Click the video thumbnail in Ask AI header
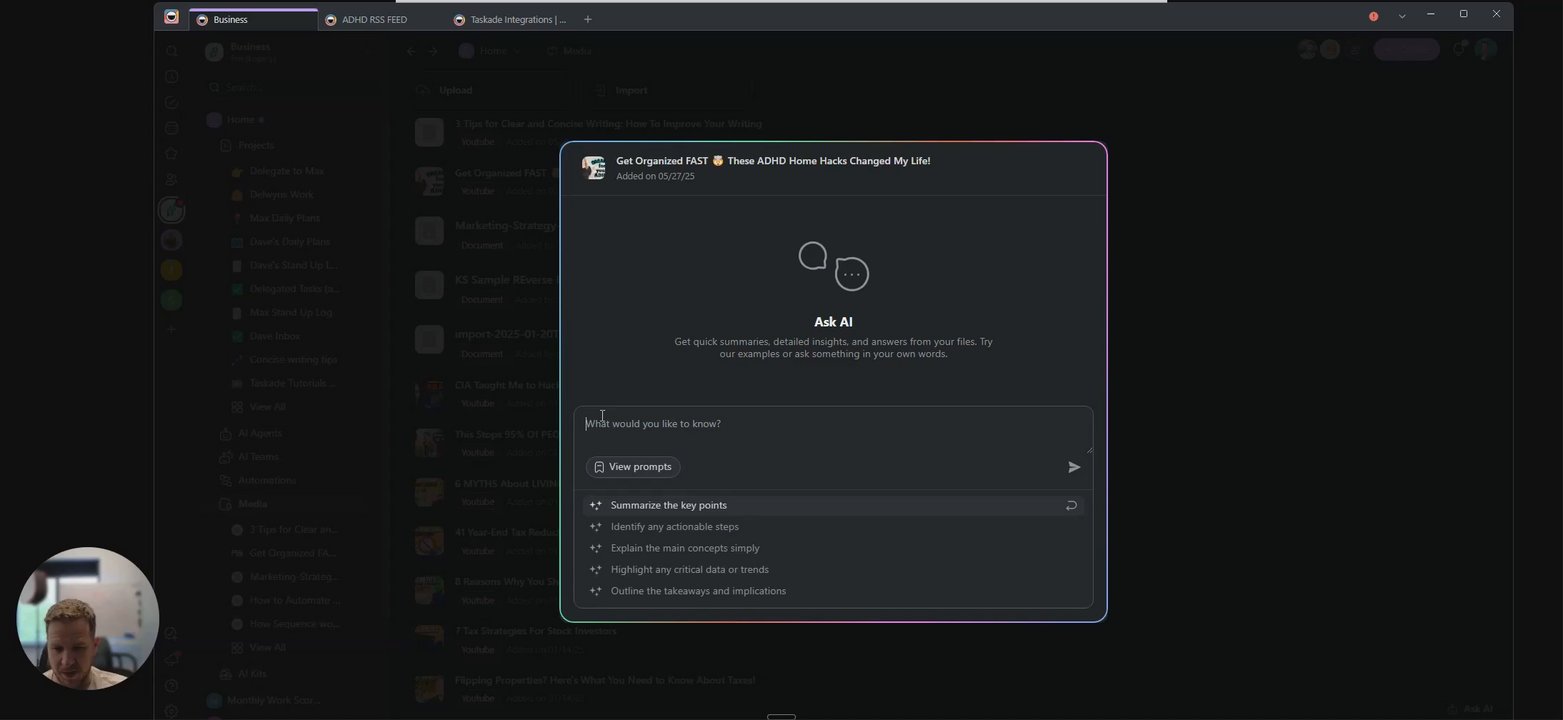The width and height of the screenshot is (1563, 720). click(x=594, y=168)
